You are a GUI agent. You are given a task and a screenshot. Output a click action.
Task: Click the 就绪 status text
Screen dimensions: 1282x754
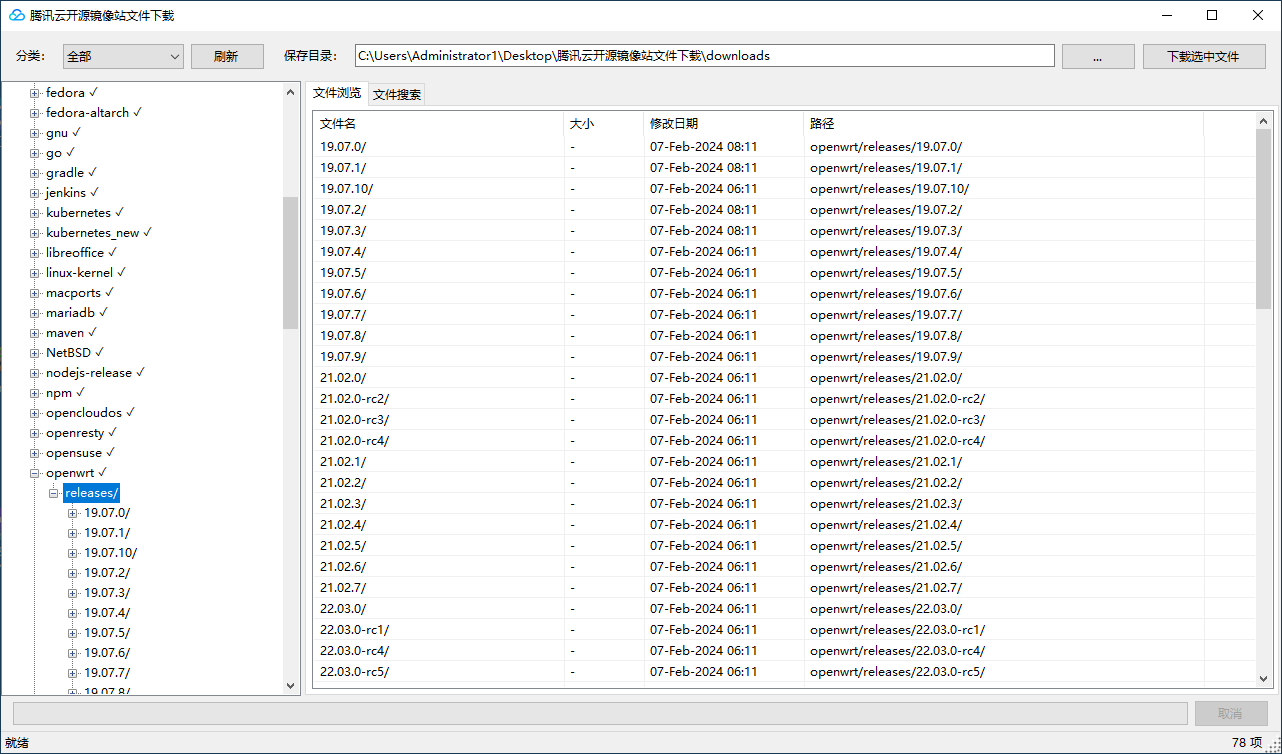coord(17,743)
